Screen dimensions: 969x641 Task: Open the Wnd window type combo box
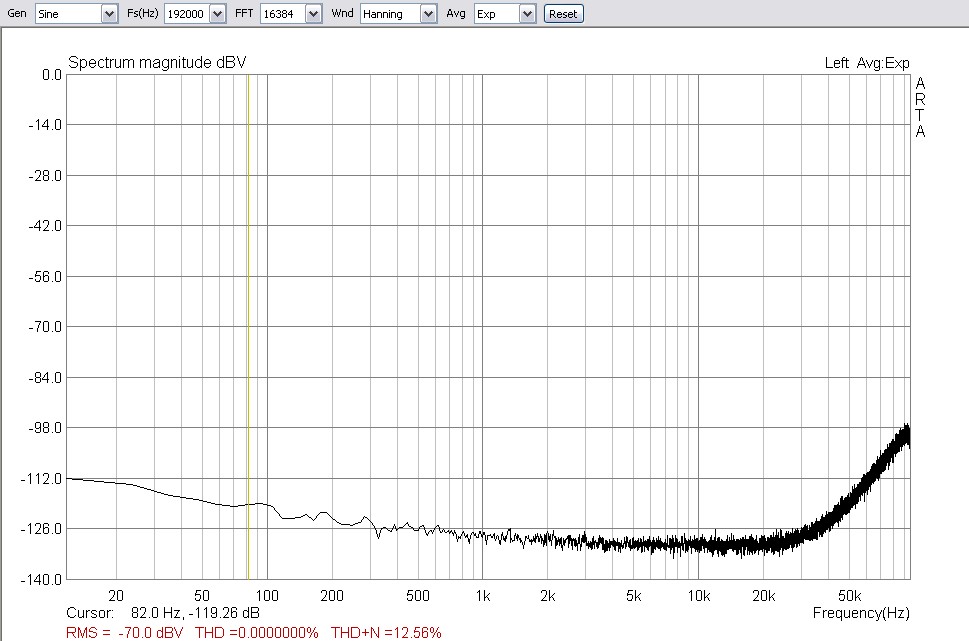(x=399, y=14)
